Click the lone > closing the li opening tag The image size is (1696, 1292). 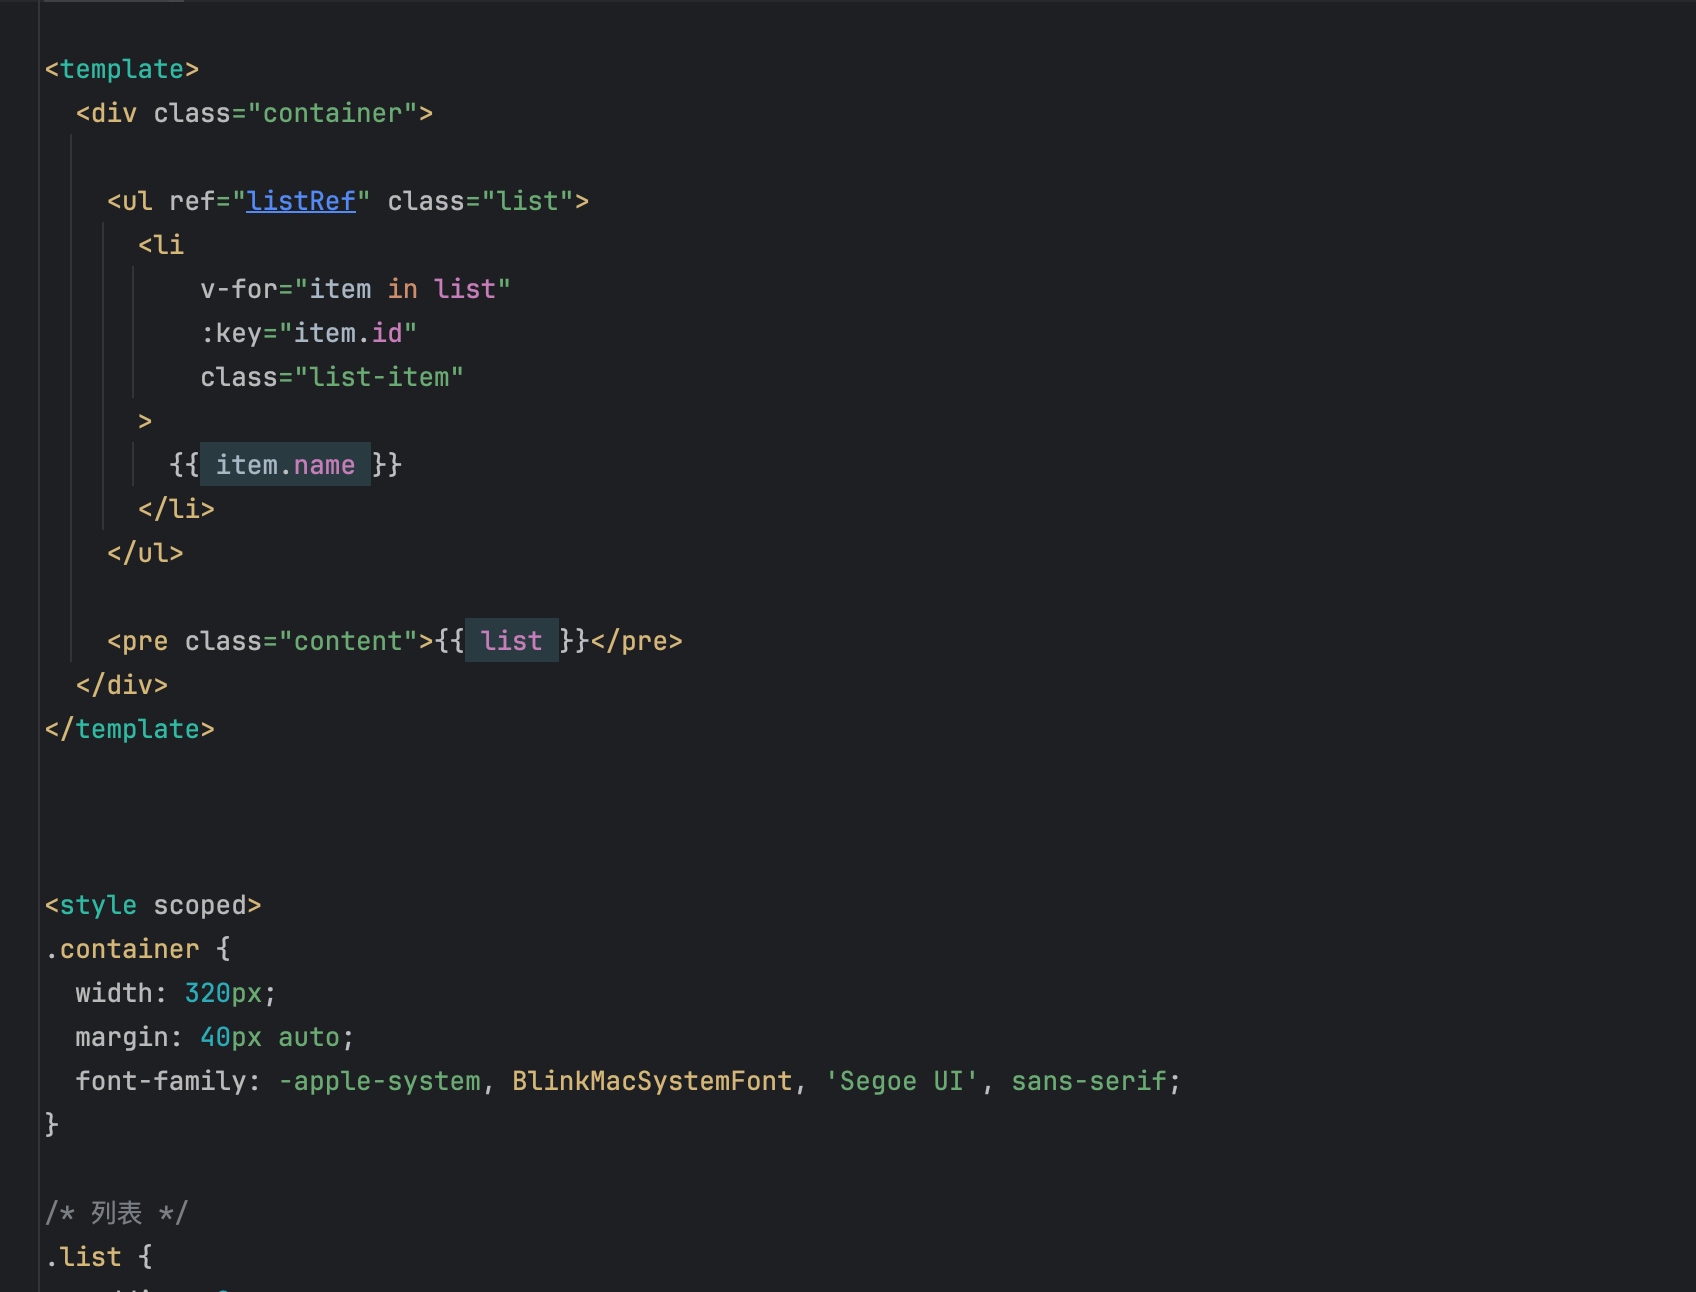pyautogui.click(x=145, y=421)
